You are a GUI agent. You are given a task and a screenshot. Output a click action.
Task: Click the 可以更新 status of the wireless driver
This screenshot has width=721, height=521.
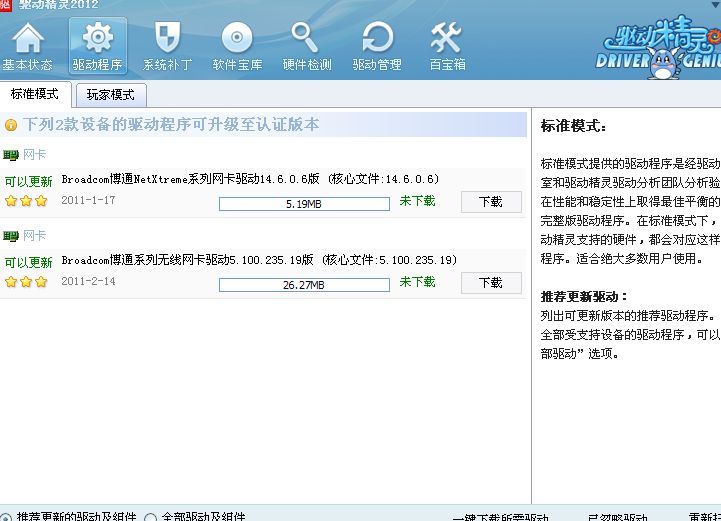[x=29, y=263]
